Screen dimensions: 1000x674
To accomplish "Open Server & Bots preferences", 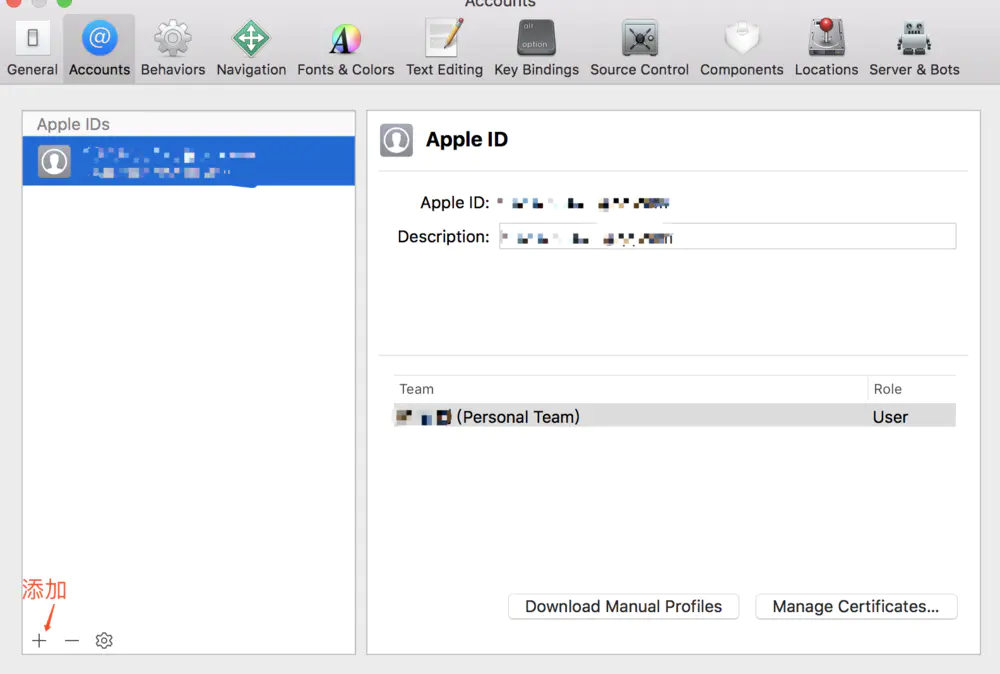I will point(914,49).
